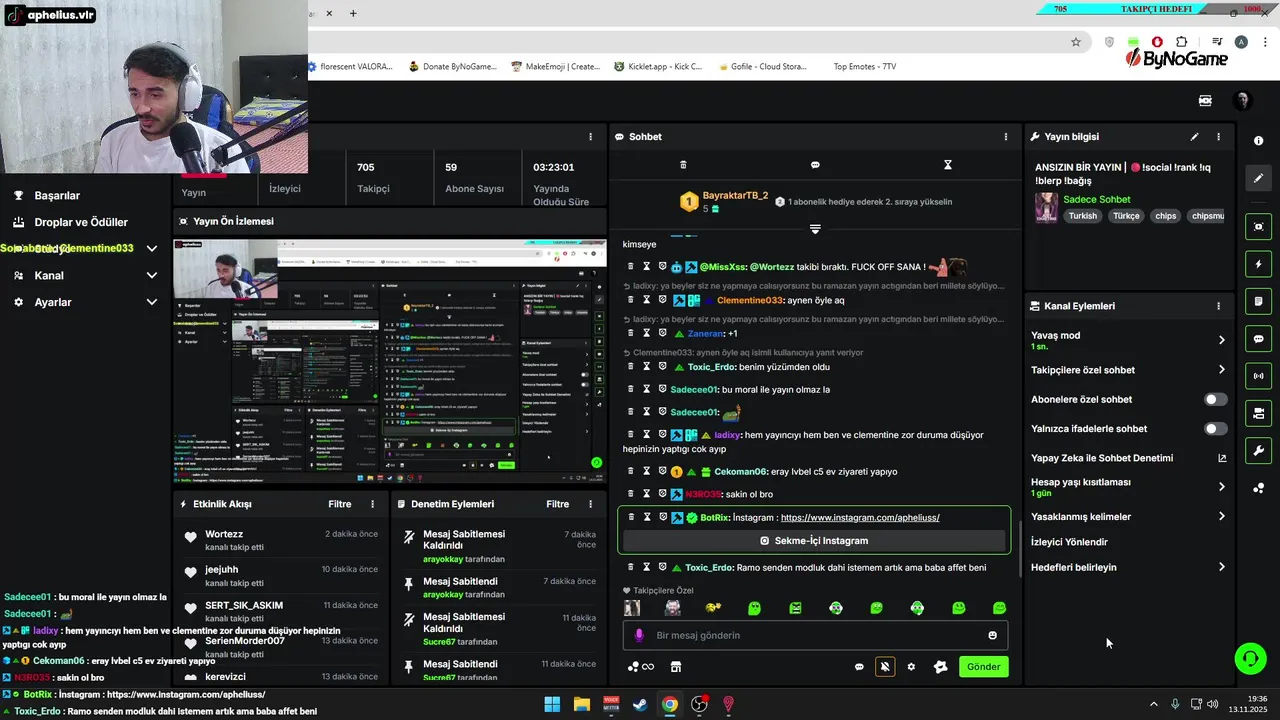Screen dimensions: 1280x720
Task: Click the speech bubble icon in right sidebar
Action: click(1259, 339)
